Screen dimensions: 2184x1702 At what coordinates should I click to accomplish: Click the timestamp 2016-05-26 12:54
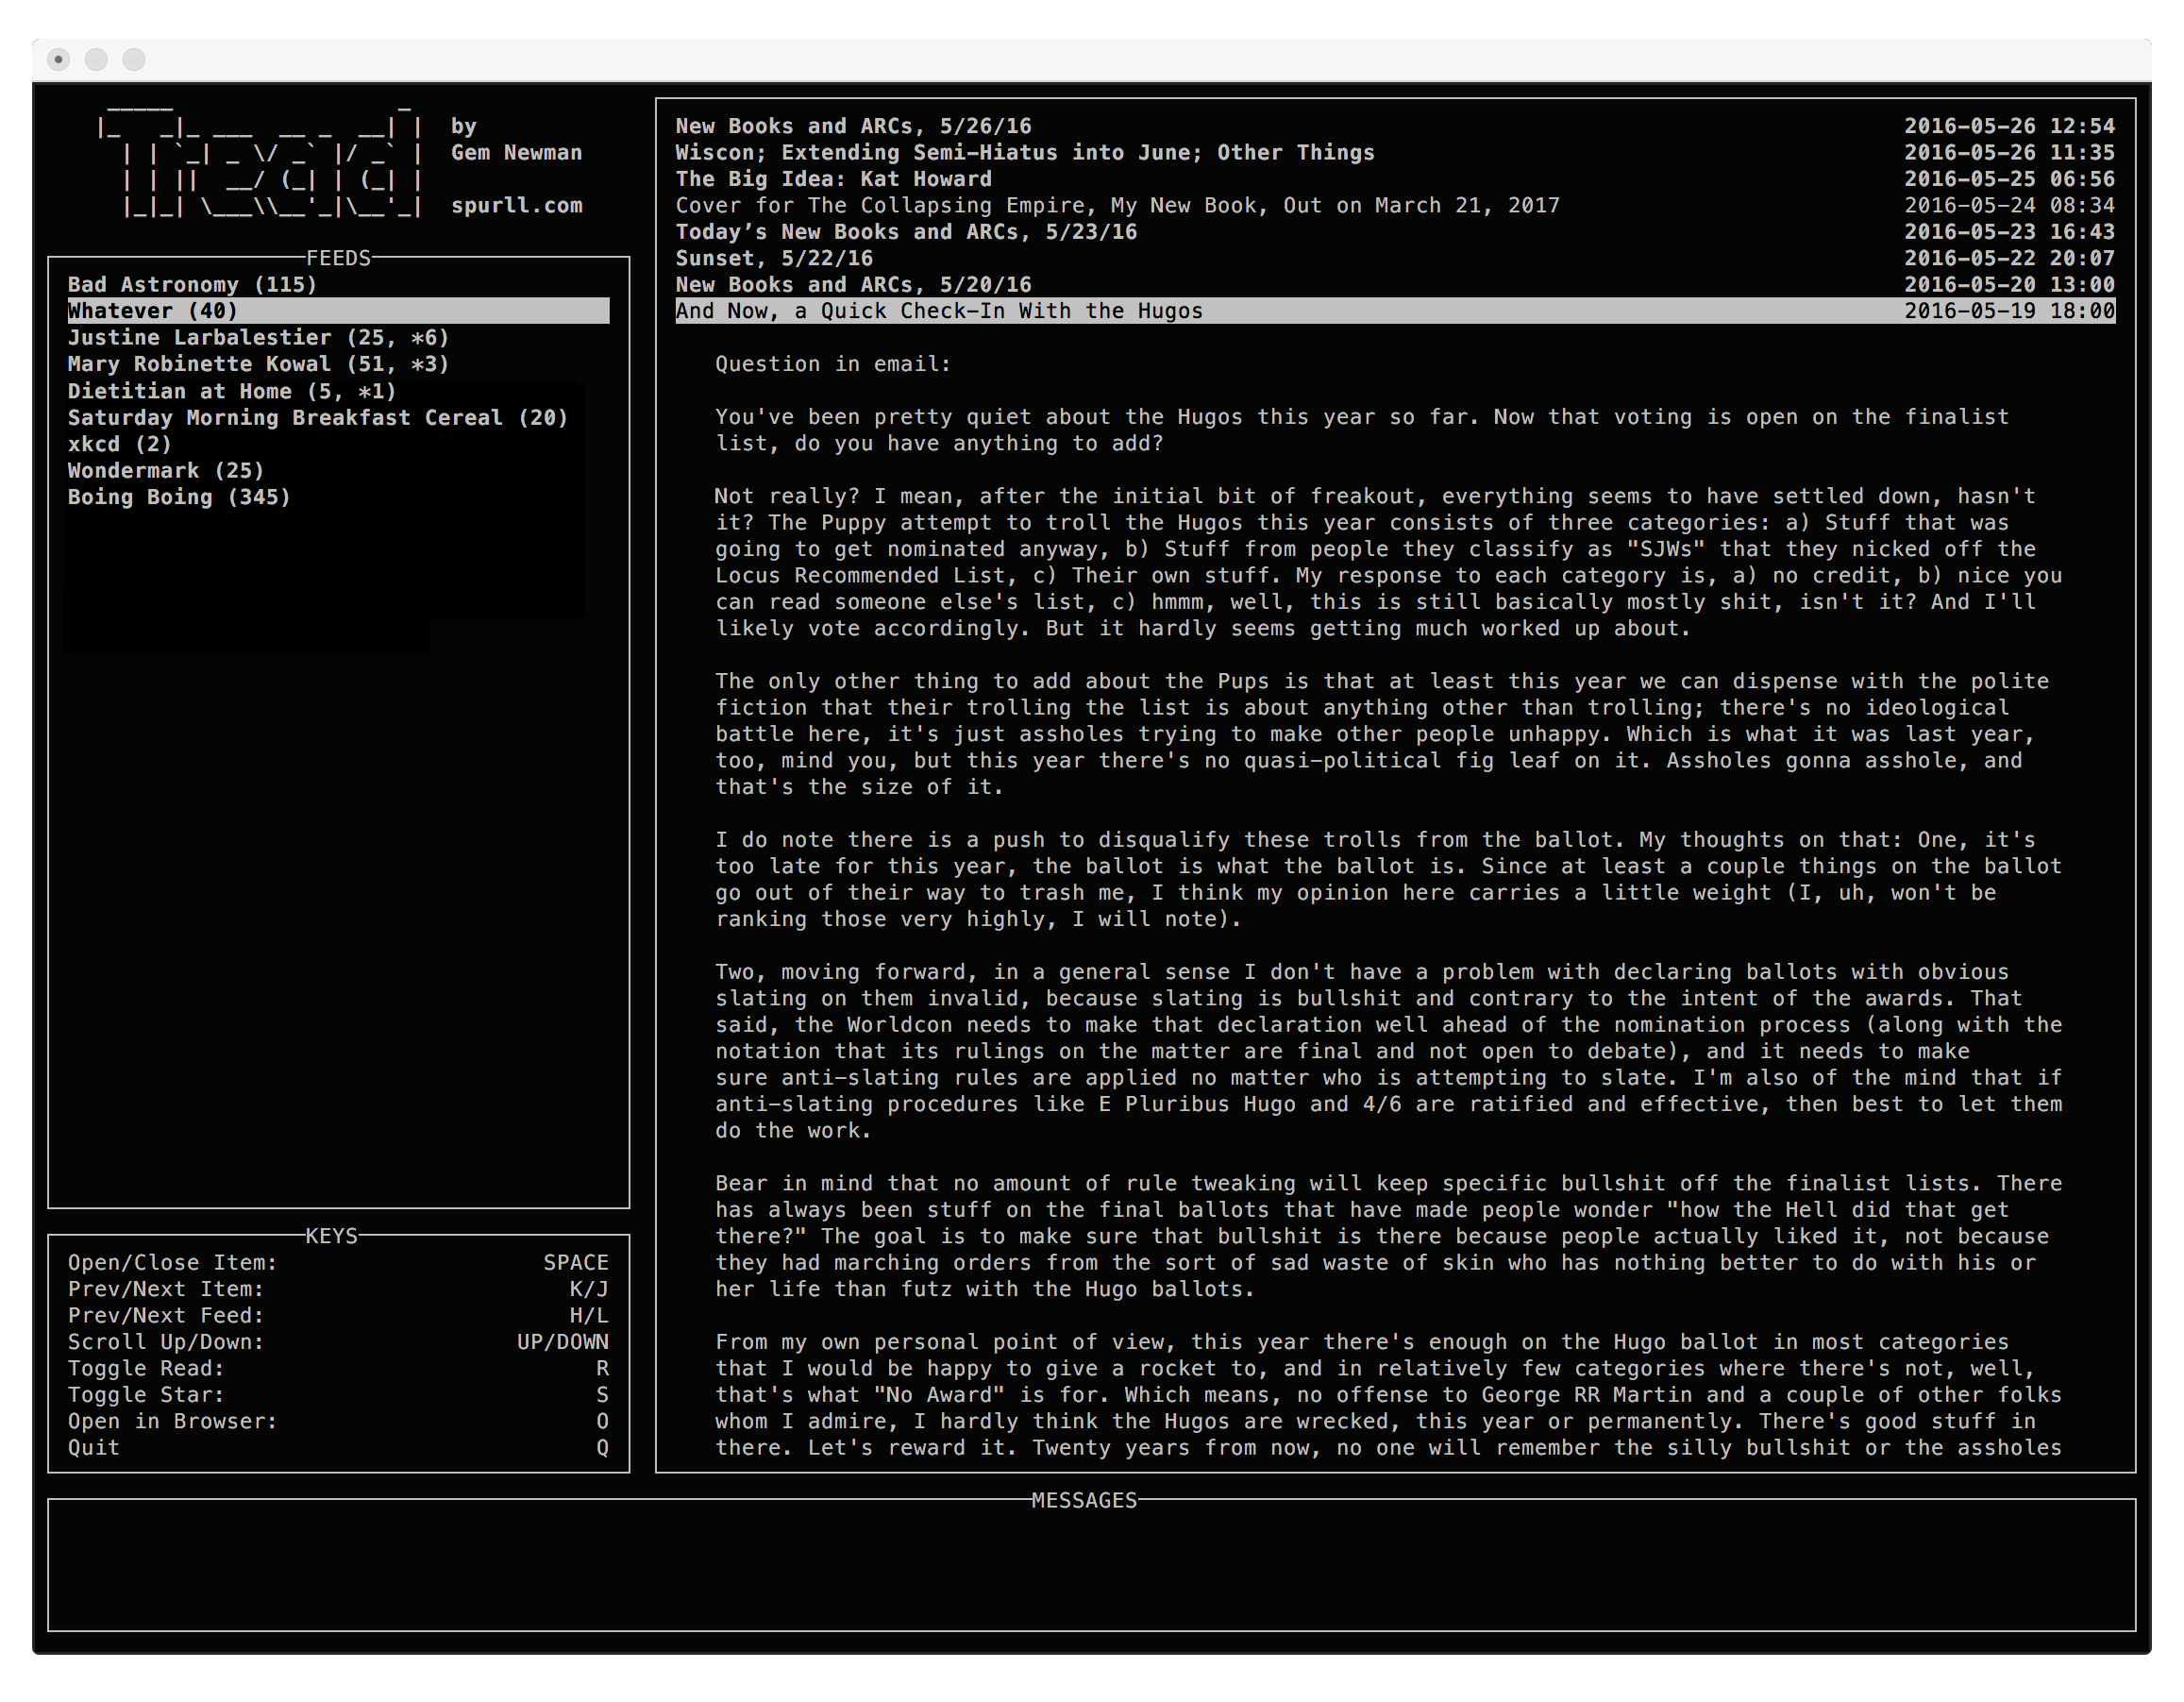(x=2009, y=126)
